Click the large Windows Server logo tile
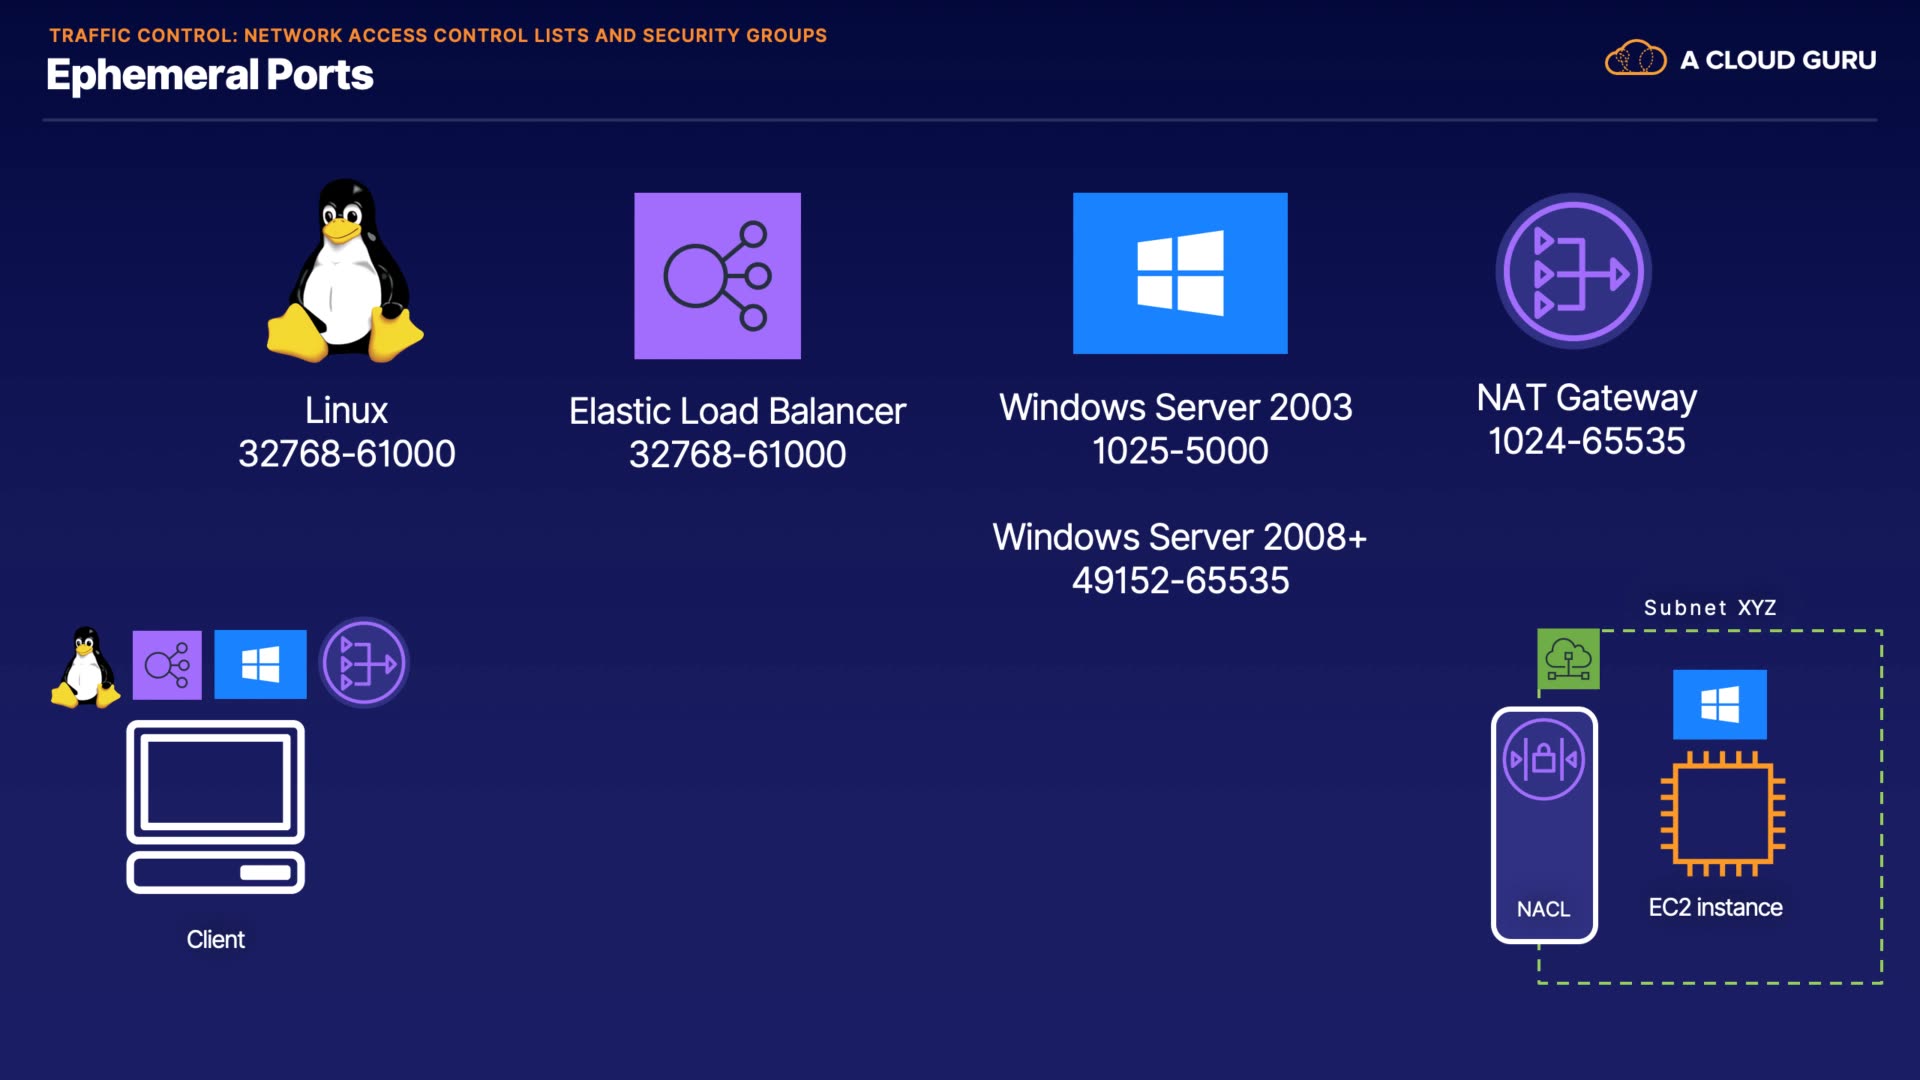The image size is (1920, 1080). click(x=1180, y=273)
